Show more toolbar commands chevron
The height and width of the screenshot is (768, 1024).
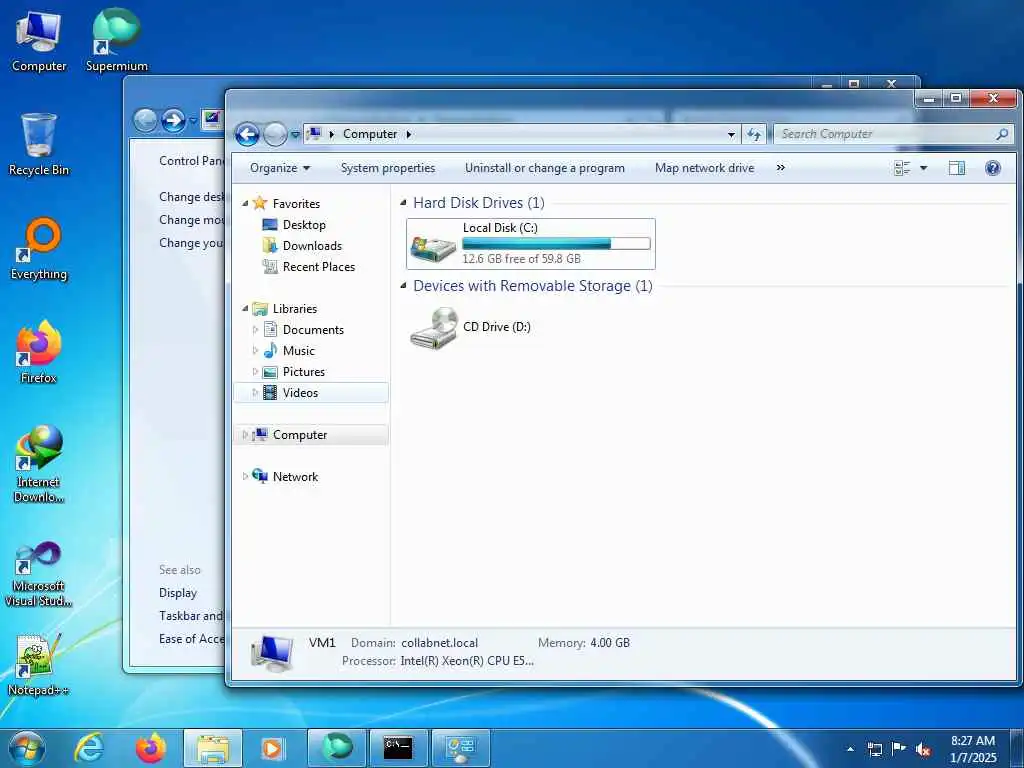tap(780, 168)
